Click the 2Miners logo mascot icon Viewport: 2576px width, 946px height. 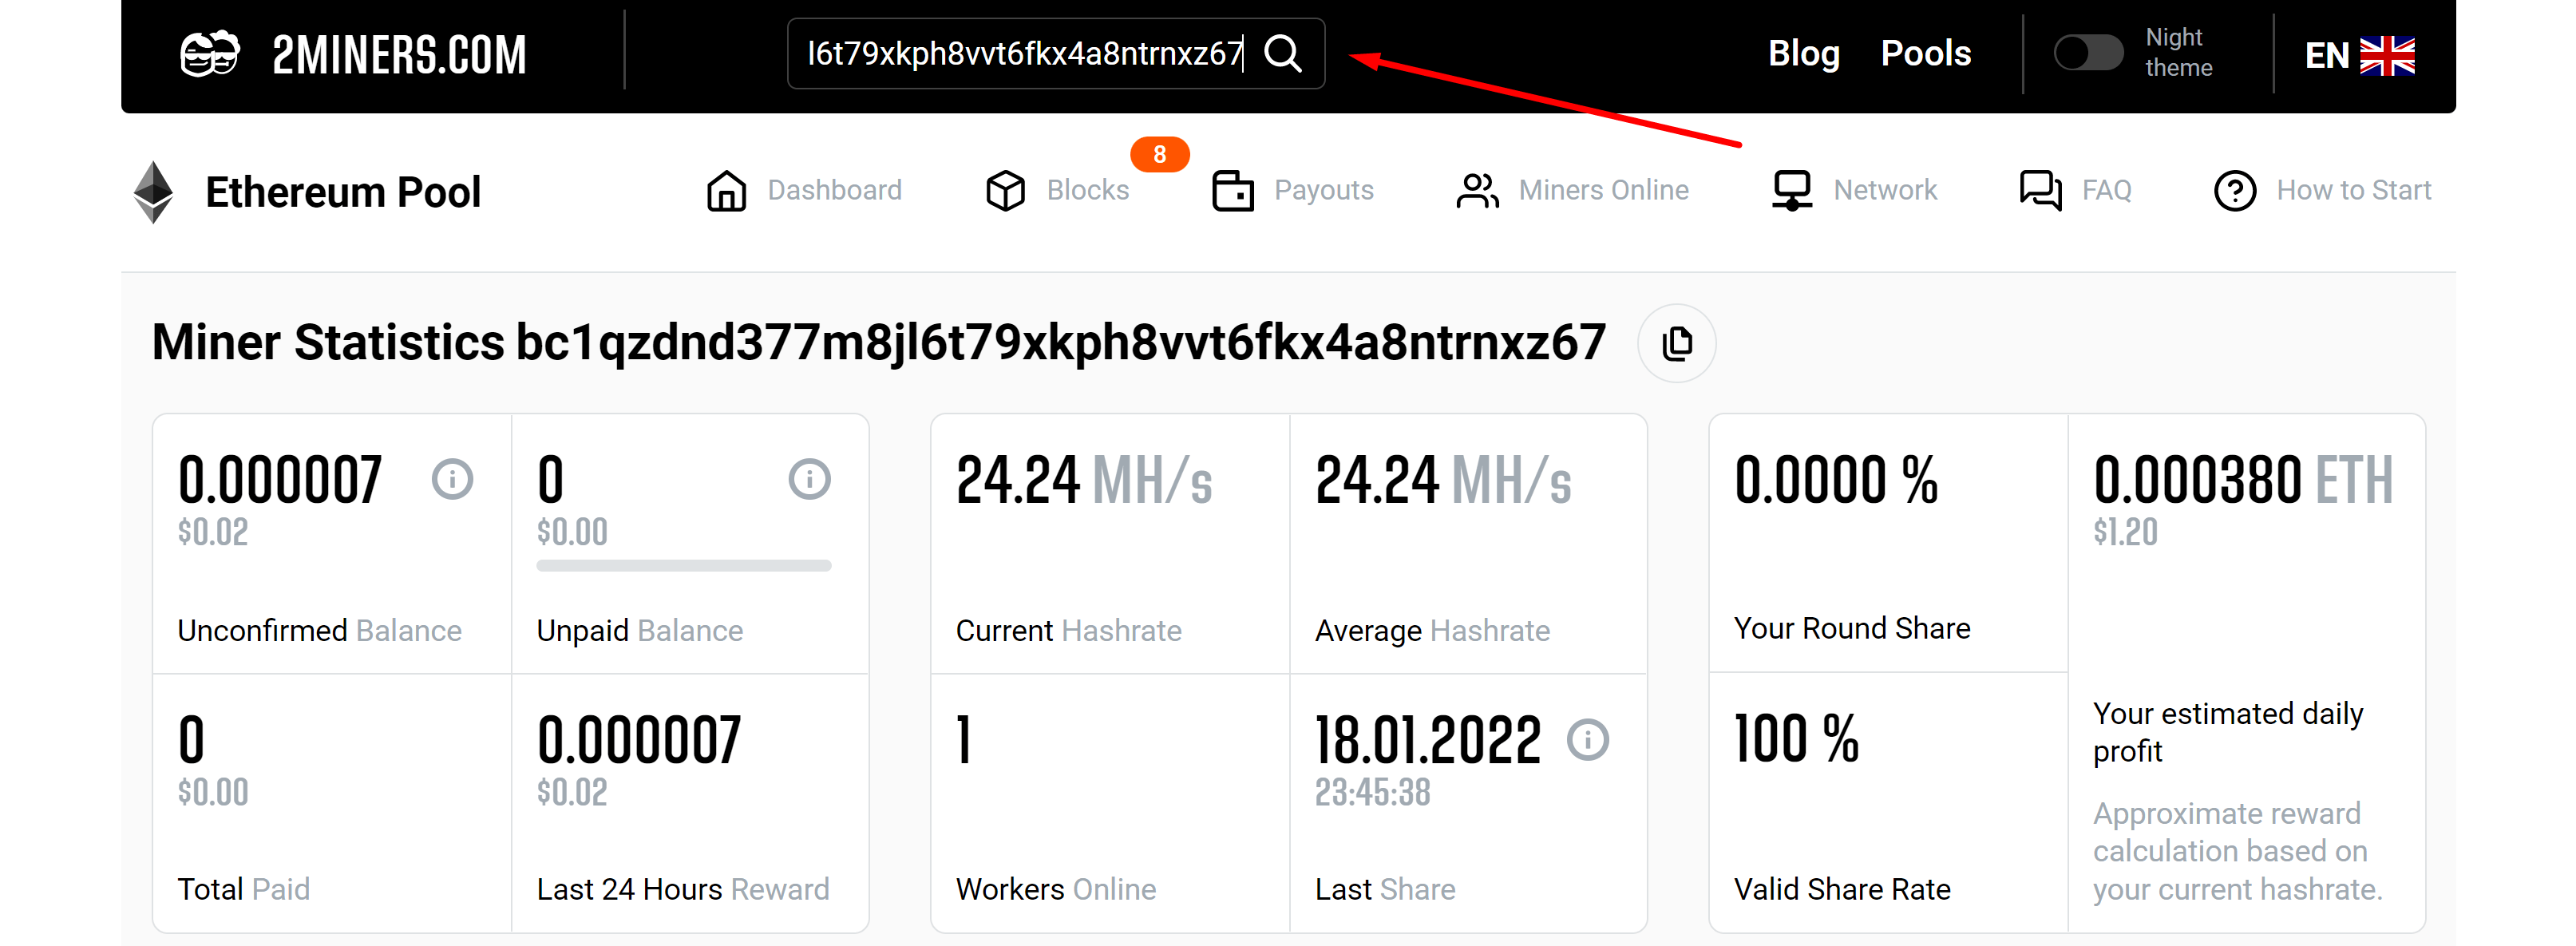209,54
